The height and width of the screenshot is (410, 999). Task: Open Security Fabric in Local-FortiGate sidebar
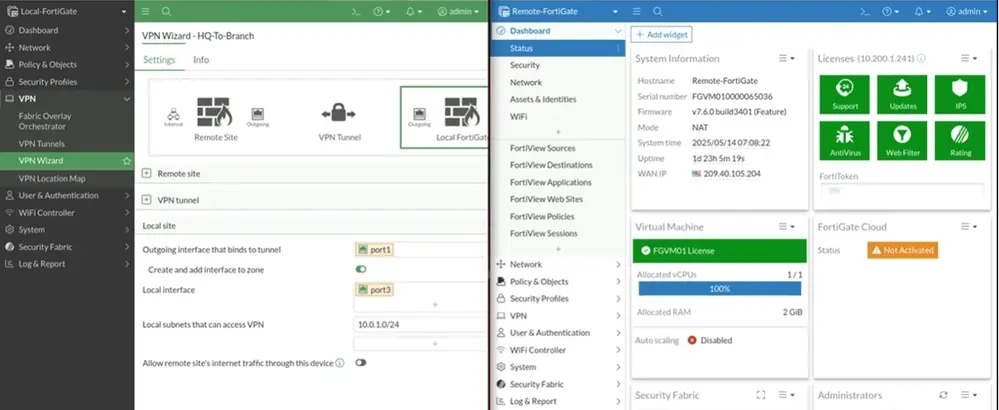[x=67, y=247]
